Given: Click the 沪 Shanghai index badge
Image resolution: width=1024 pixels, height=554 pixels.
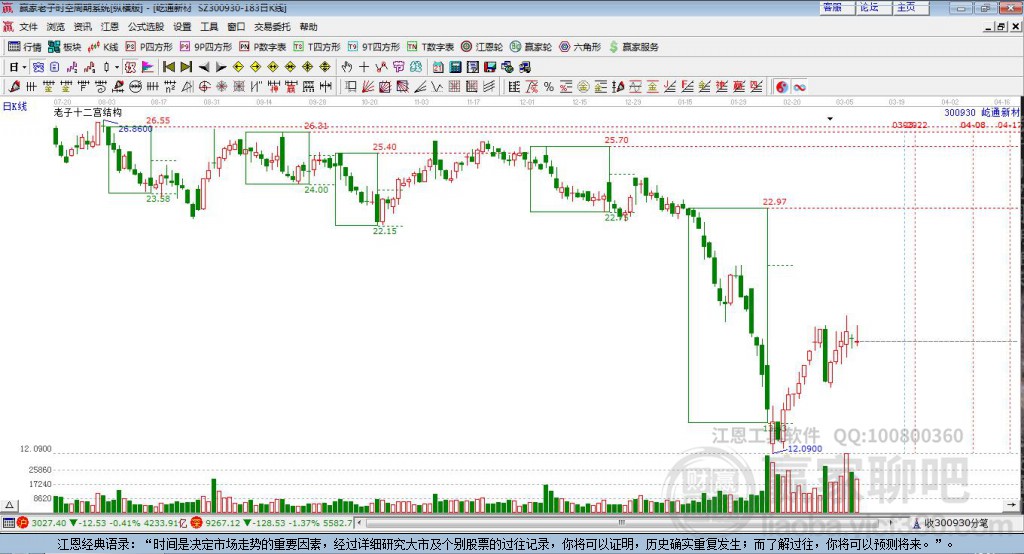Looking at the screenshot, I should tap(24, 523).
